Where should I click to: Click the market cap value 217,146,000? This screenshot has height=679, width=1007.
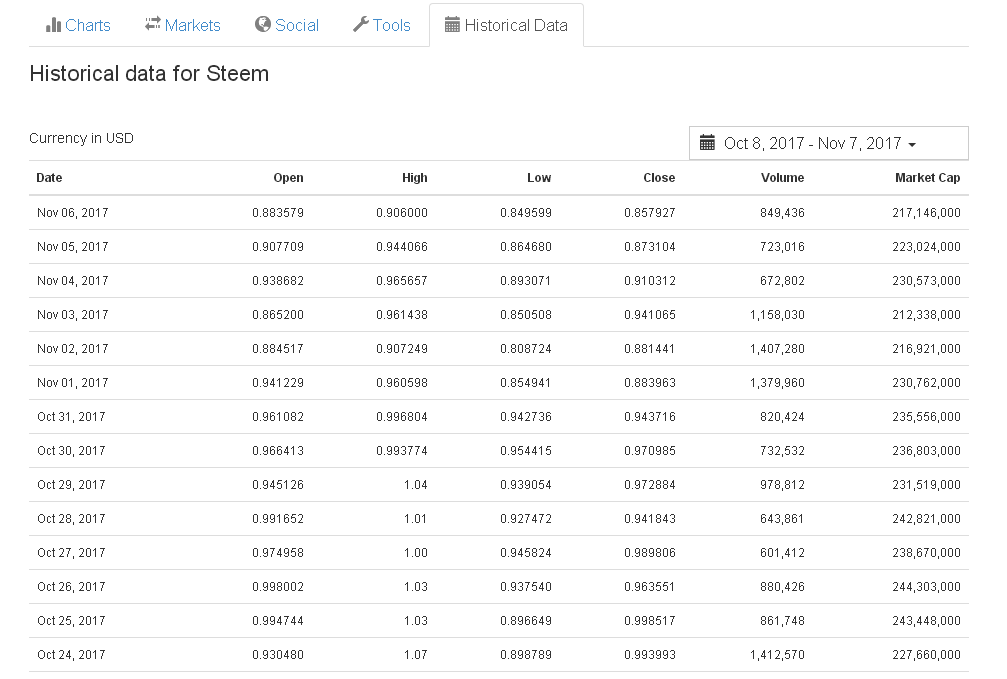point(927,213)
